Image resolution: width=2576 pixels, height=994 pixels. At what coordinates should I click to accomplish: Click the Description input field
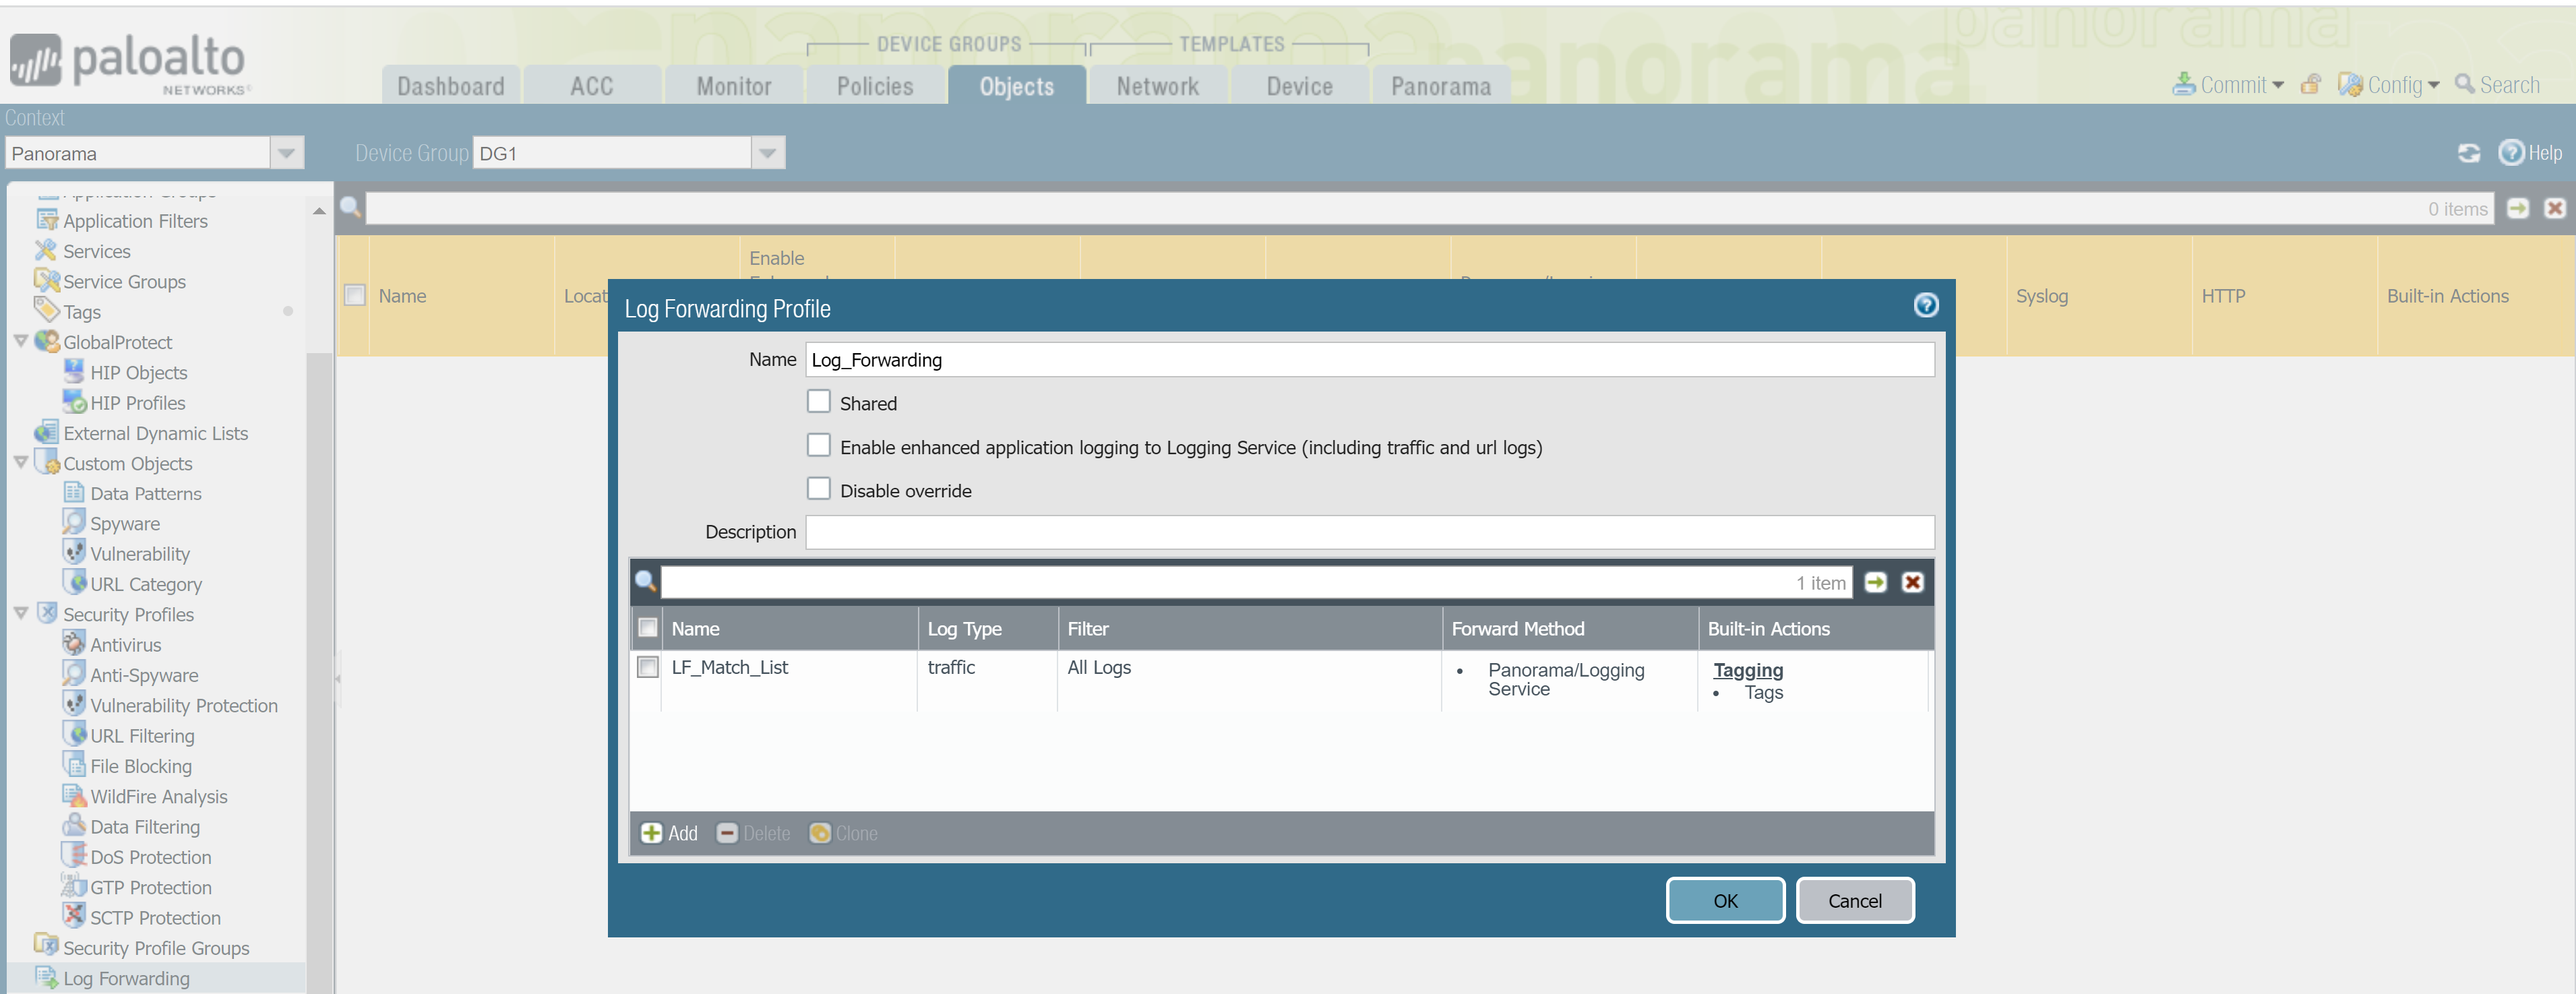click(x=1369, y=532)
